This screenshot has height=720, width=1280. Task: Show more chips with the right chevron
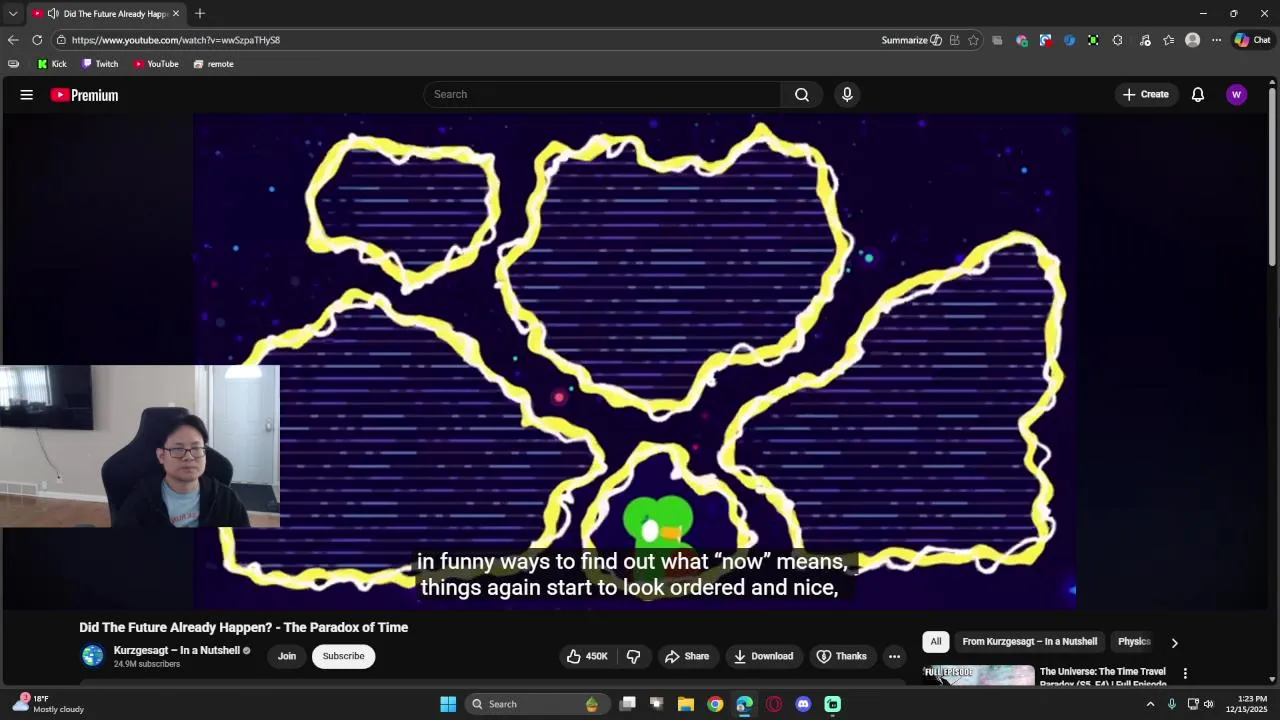pyautogui.click(x=1175, y=643)
